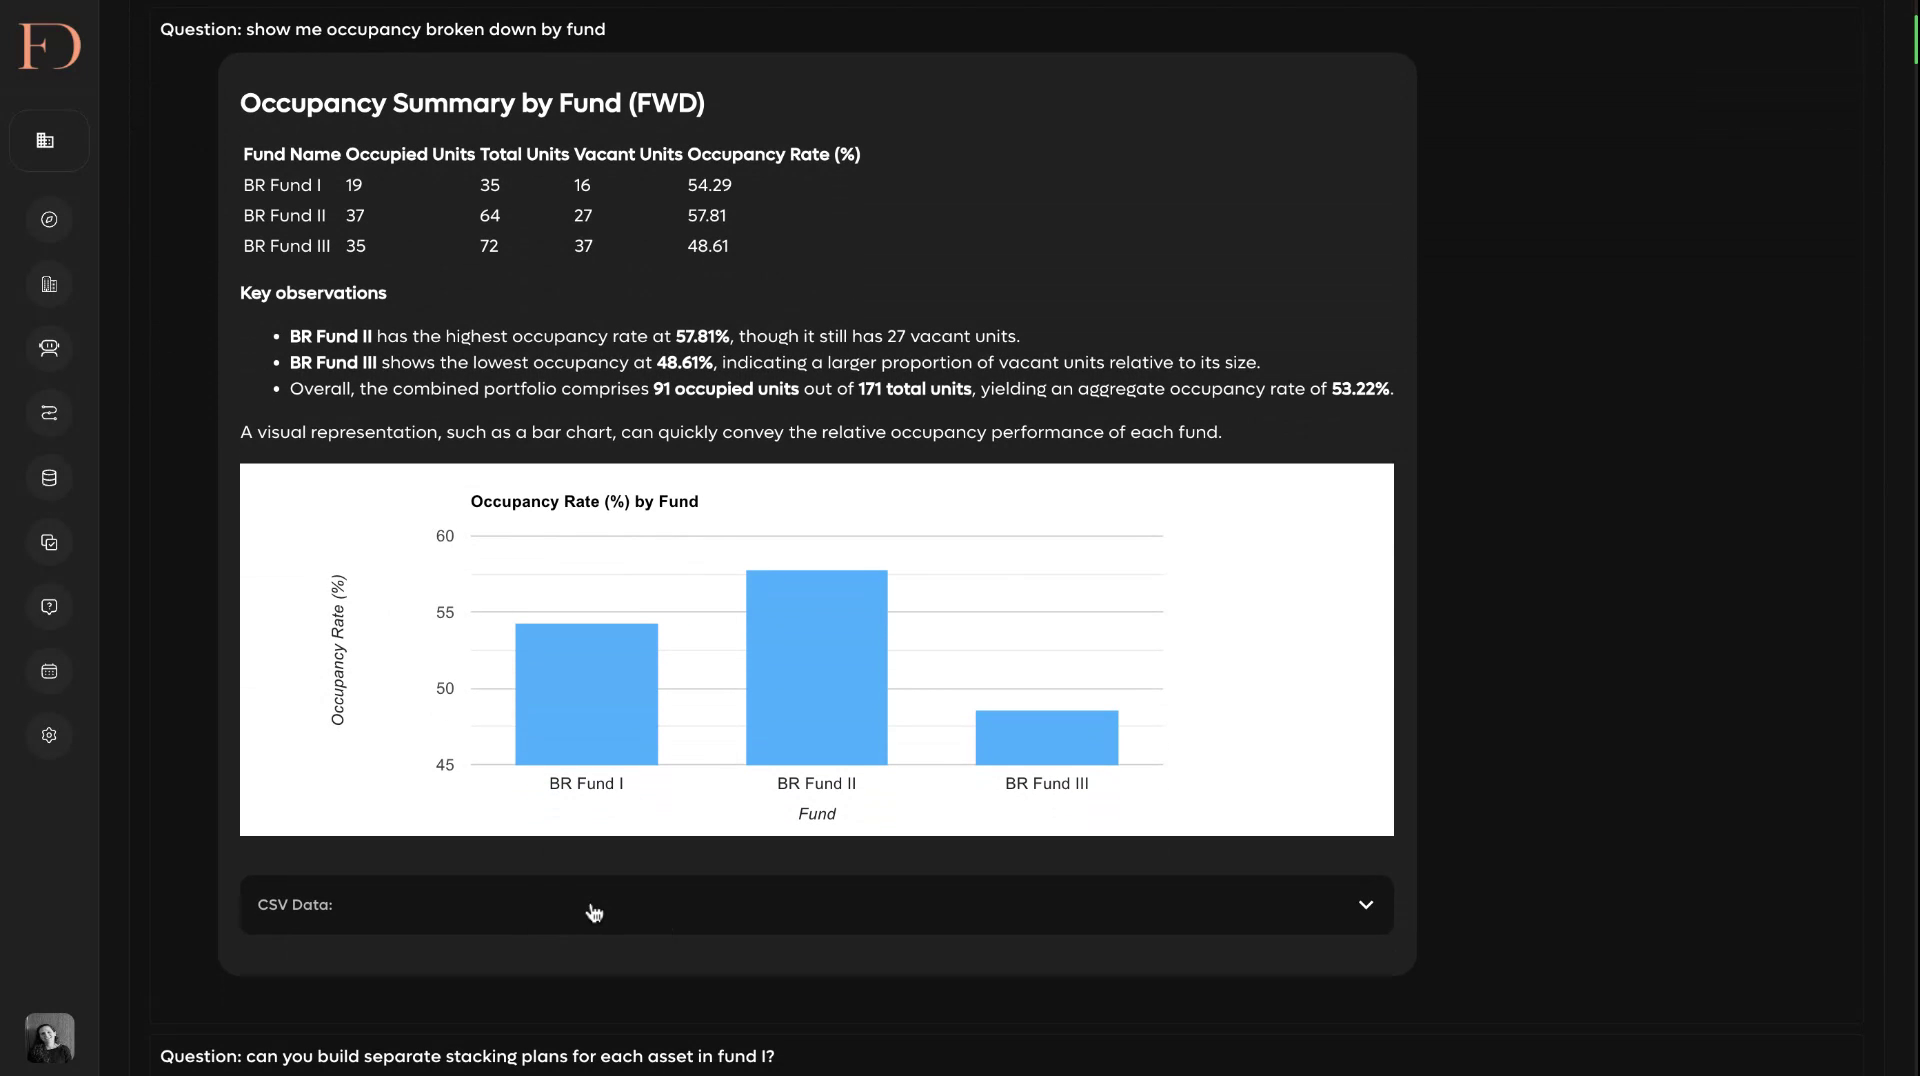Image resolution: width=1920 pixels, height=1076 pixels.
Task: Click the 'Occupied Units' column header
Action: click(x=410, y=155)
